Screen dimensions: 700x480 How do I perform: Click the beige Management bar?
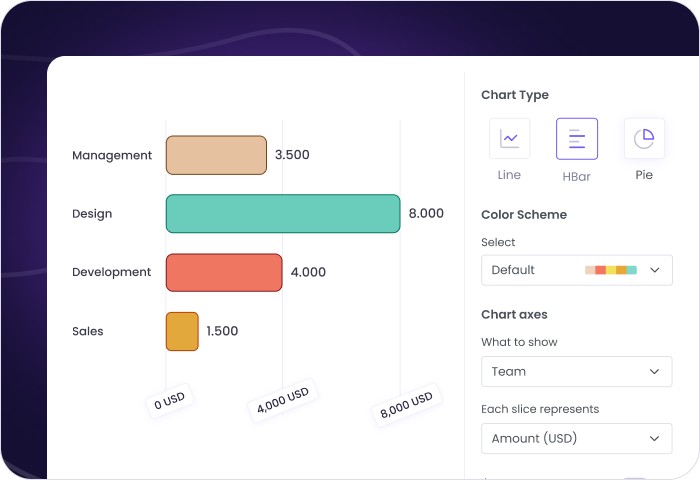[x=216, y=155]
